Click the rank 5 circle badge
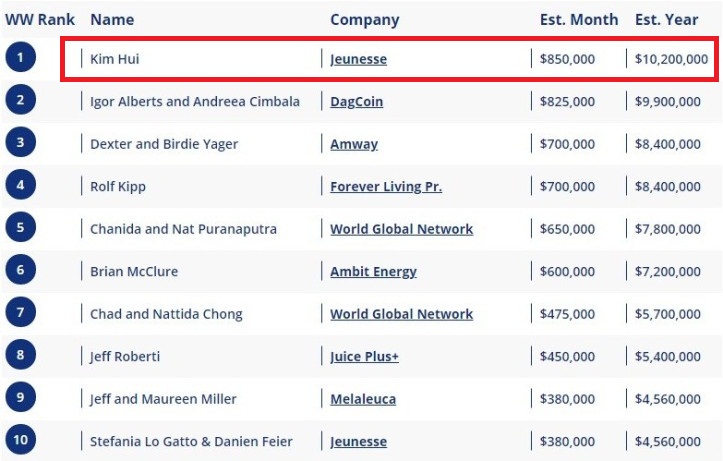This screenshot has height=461, width=723. pos(20,228)
